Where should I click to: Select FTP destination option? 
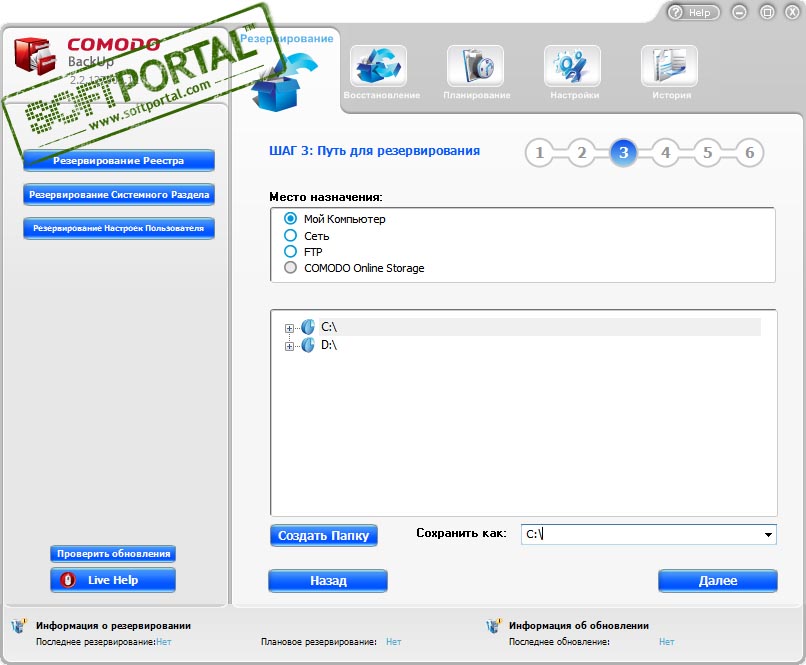pyautogui.click(x=290, y=251)
